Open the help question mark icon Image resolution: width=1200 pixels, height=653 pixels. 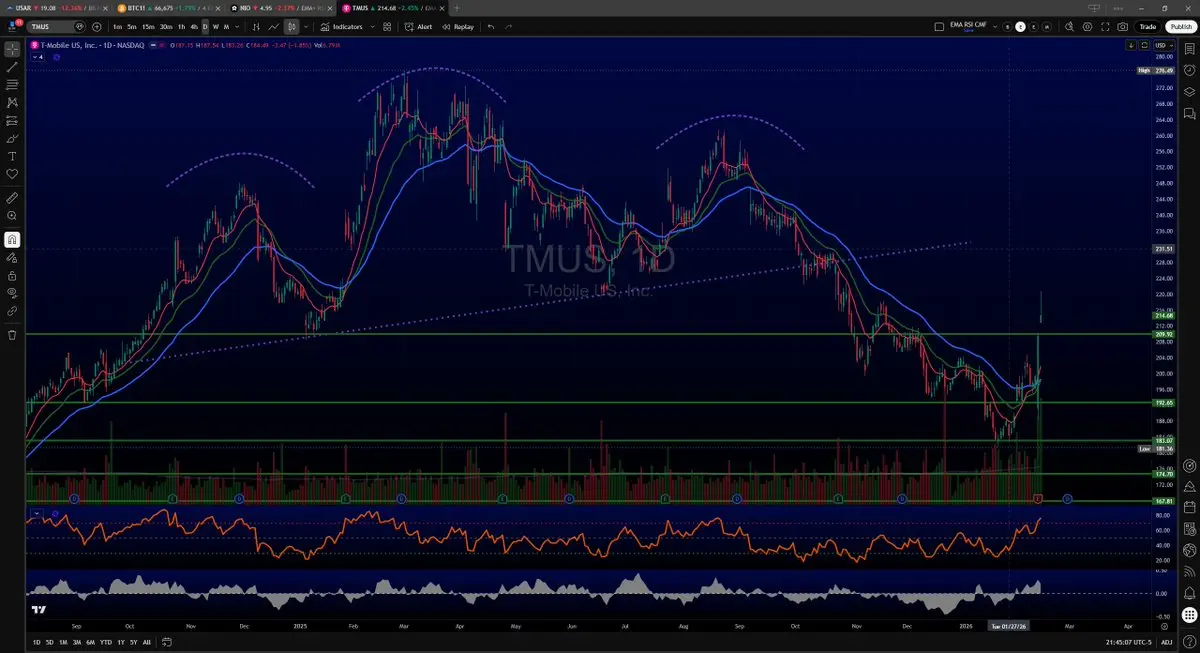1190,641
